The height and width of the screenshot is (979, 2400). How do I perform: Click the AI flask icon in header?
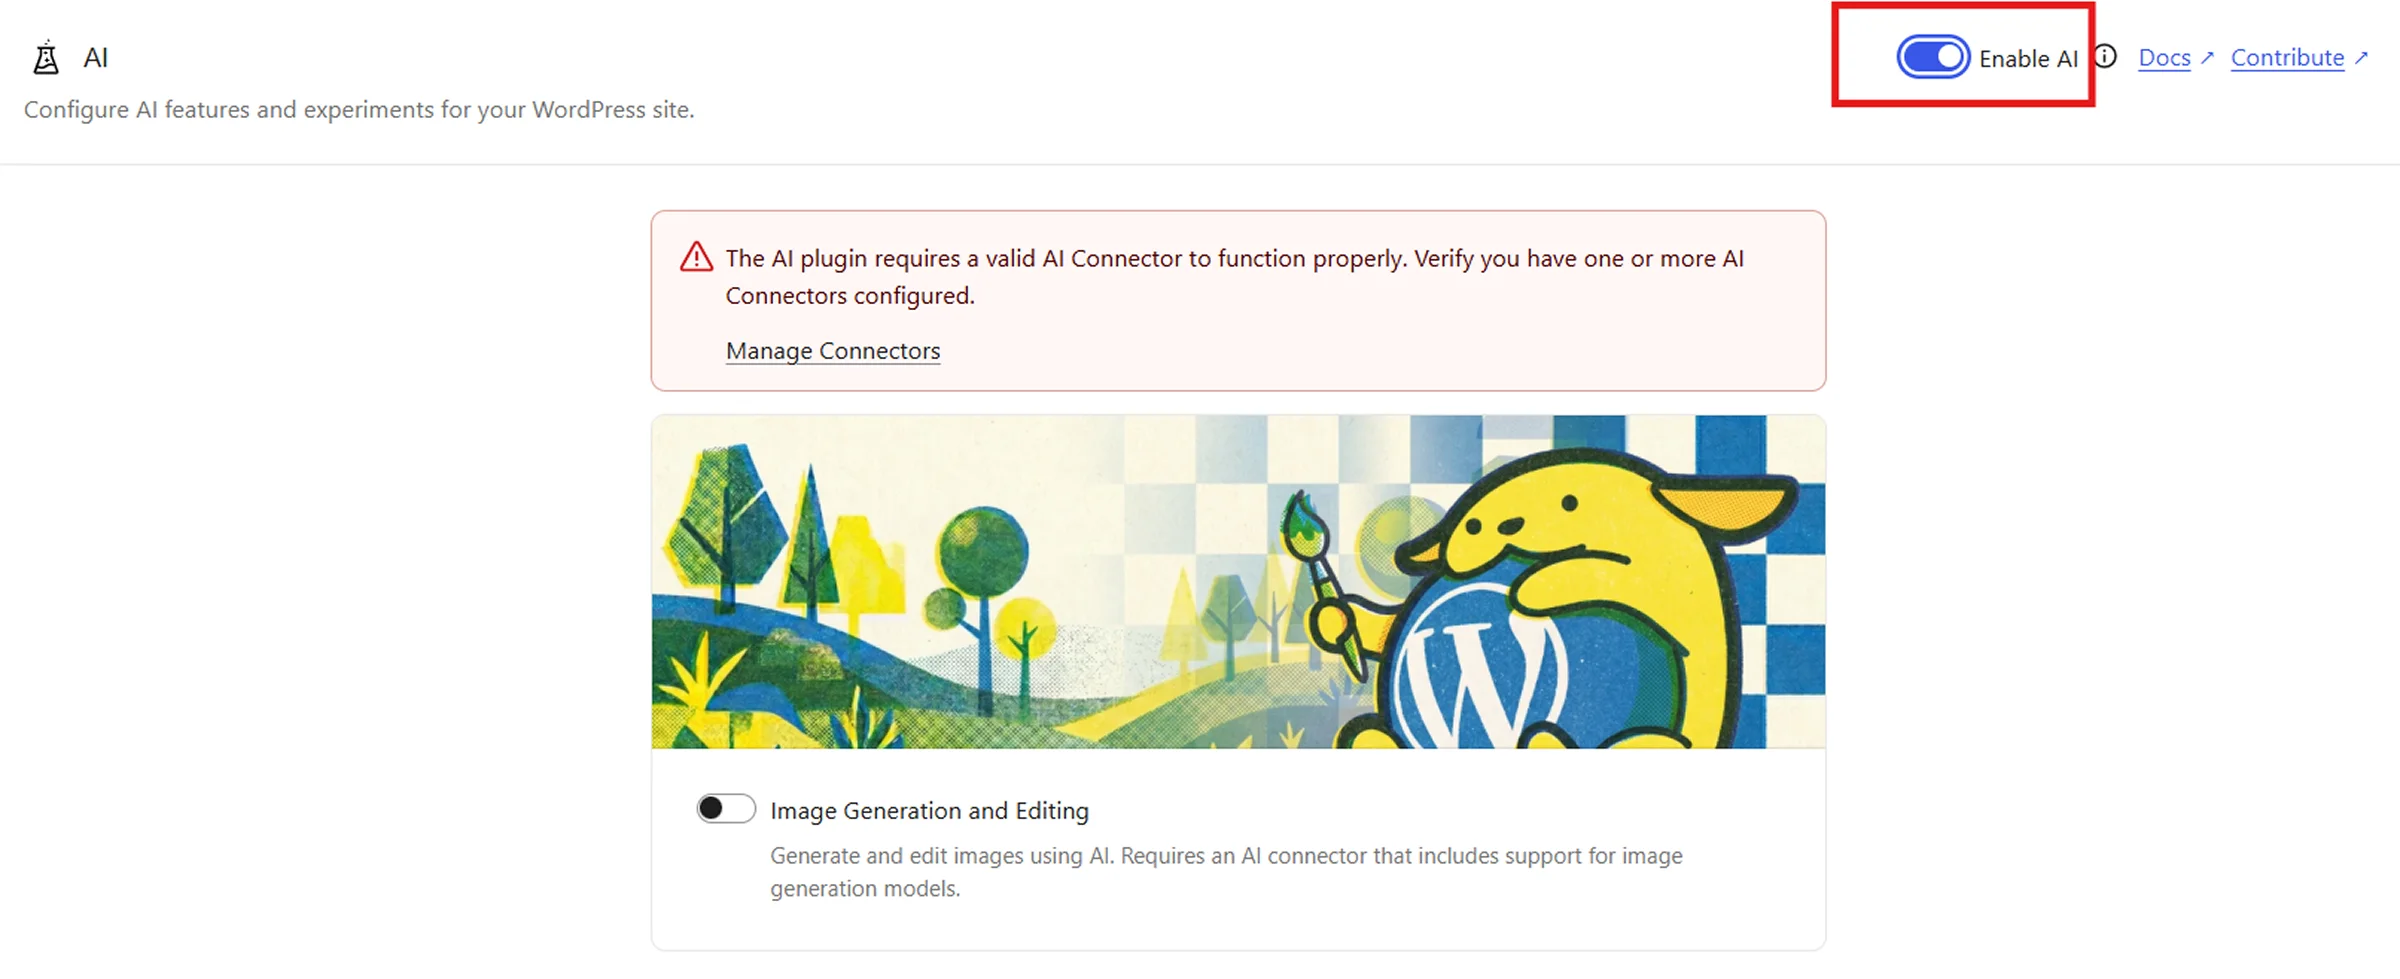coord(46,58)
